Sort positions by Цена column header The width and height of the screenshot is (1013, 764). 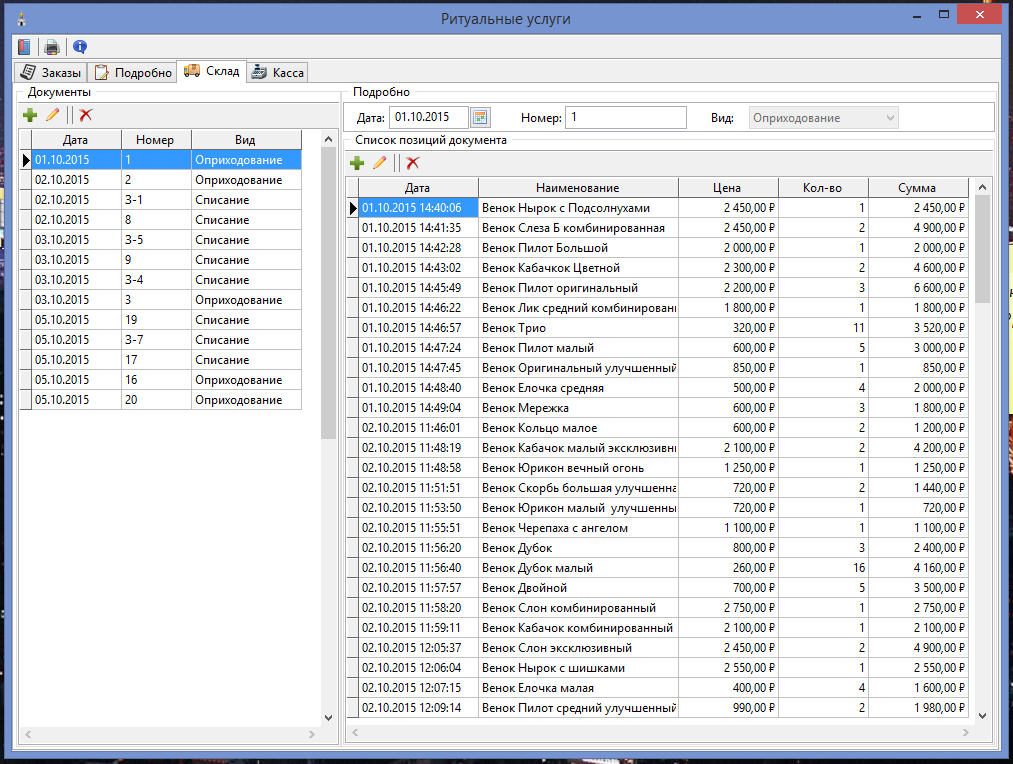(728, 188)
